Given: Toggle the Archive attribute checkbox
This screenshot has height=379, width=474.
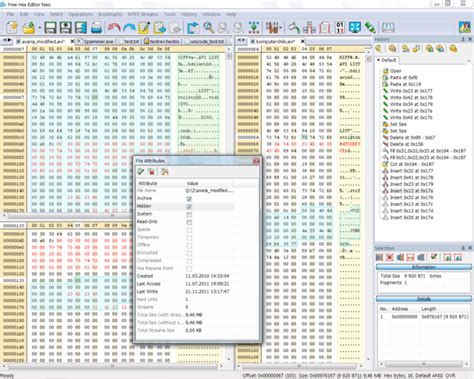Looking at the screenshot, I should point(189,199).
